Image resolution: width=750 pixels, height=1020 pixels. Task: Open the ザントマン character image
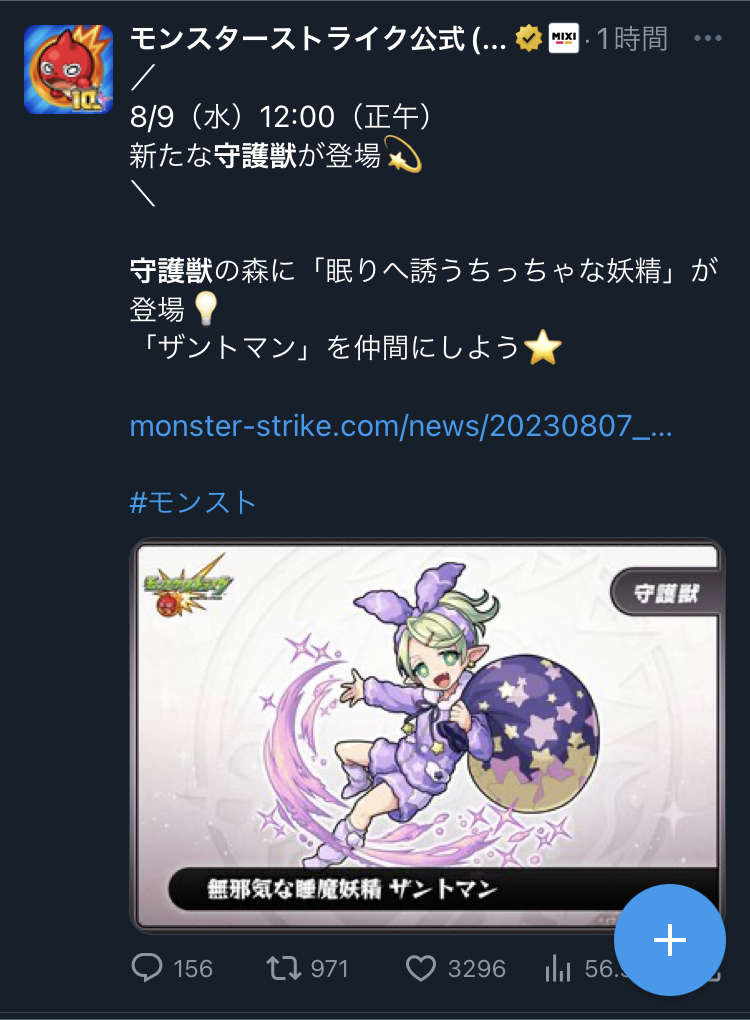[x=427, y=736]
